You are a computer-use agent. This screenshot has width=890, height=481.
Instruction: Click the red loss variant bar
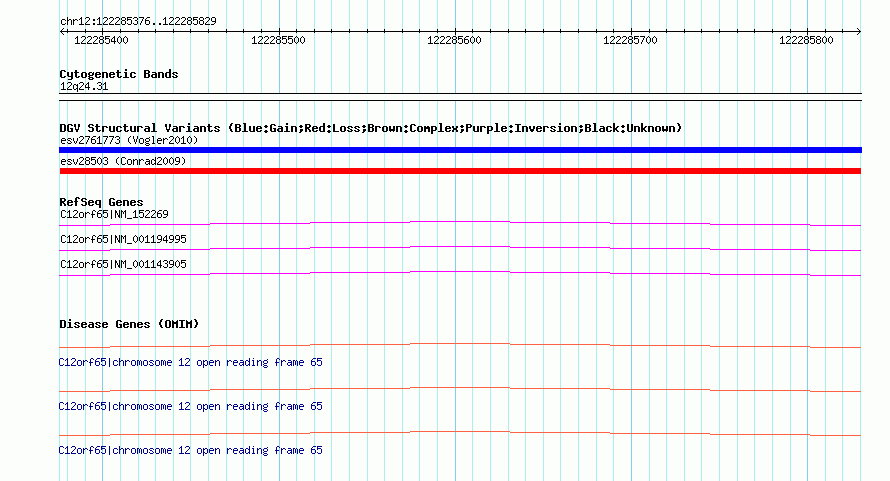coord(460,171)
